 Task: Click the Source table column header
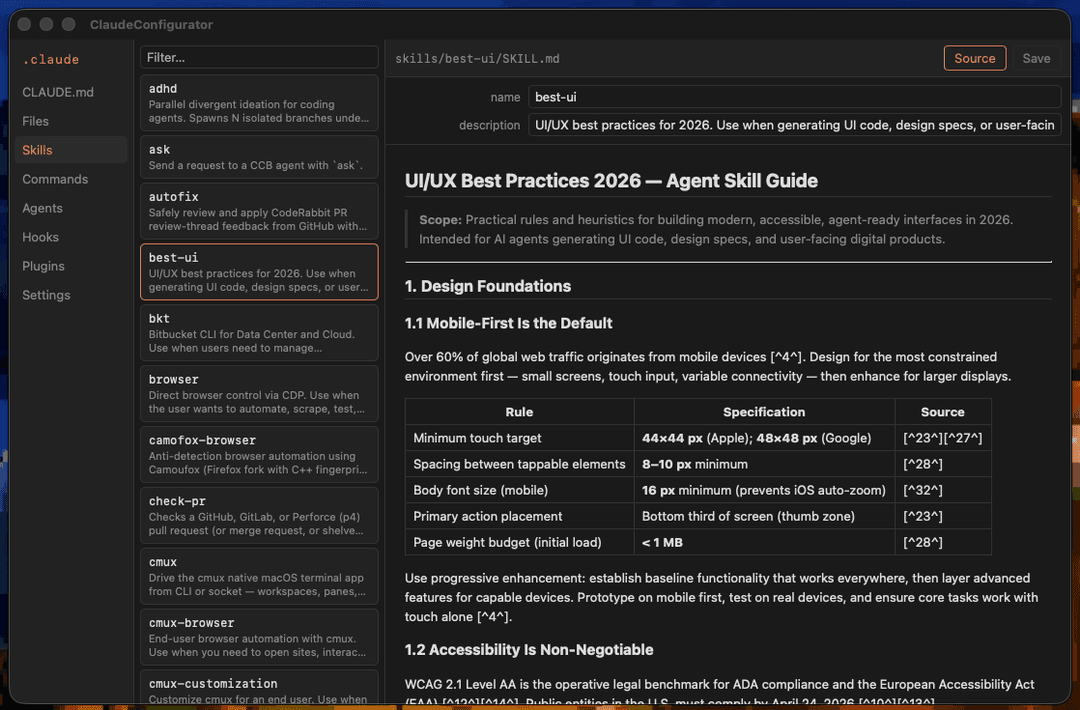coord(942,412)
